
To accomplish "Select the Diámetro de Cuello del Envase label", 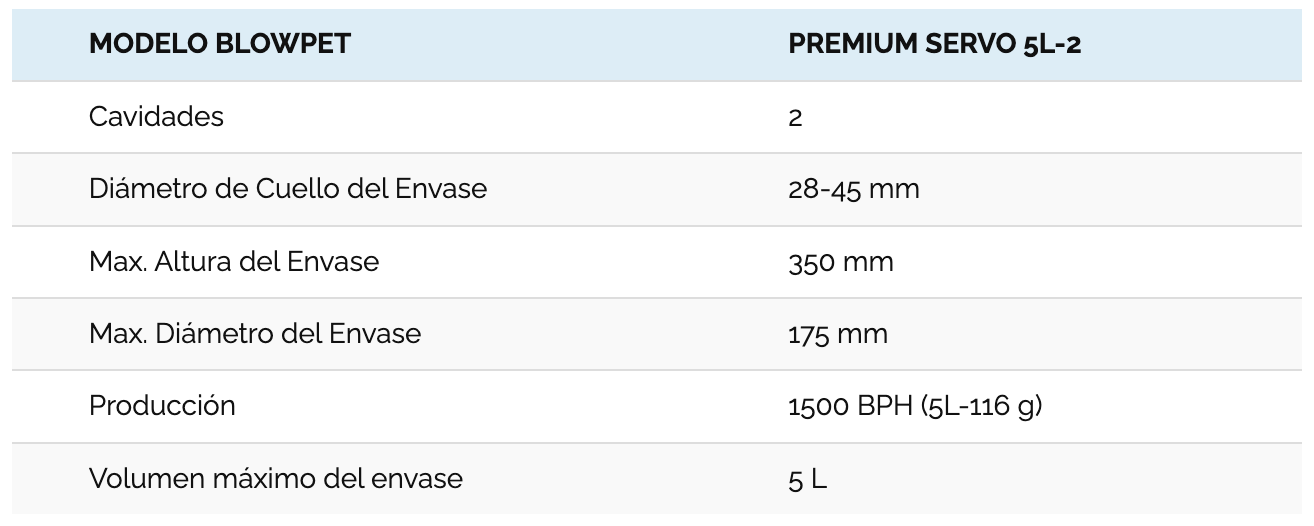I will [x=288, y=189].
